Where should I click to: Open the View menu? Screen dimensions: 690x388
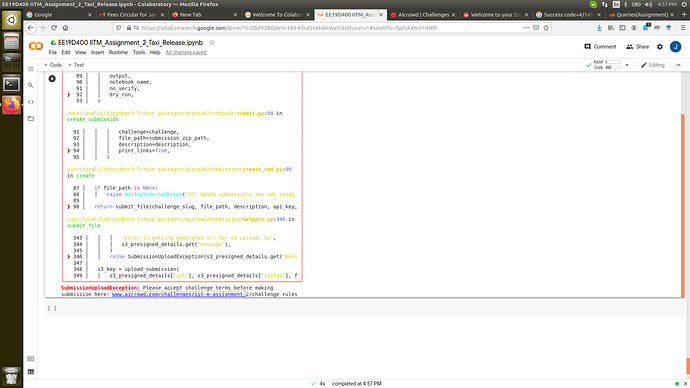click(81, 52)
